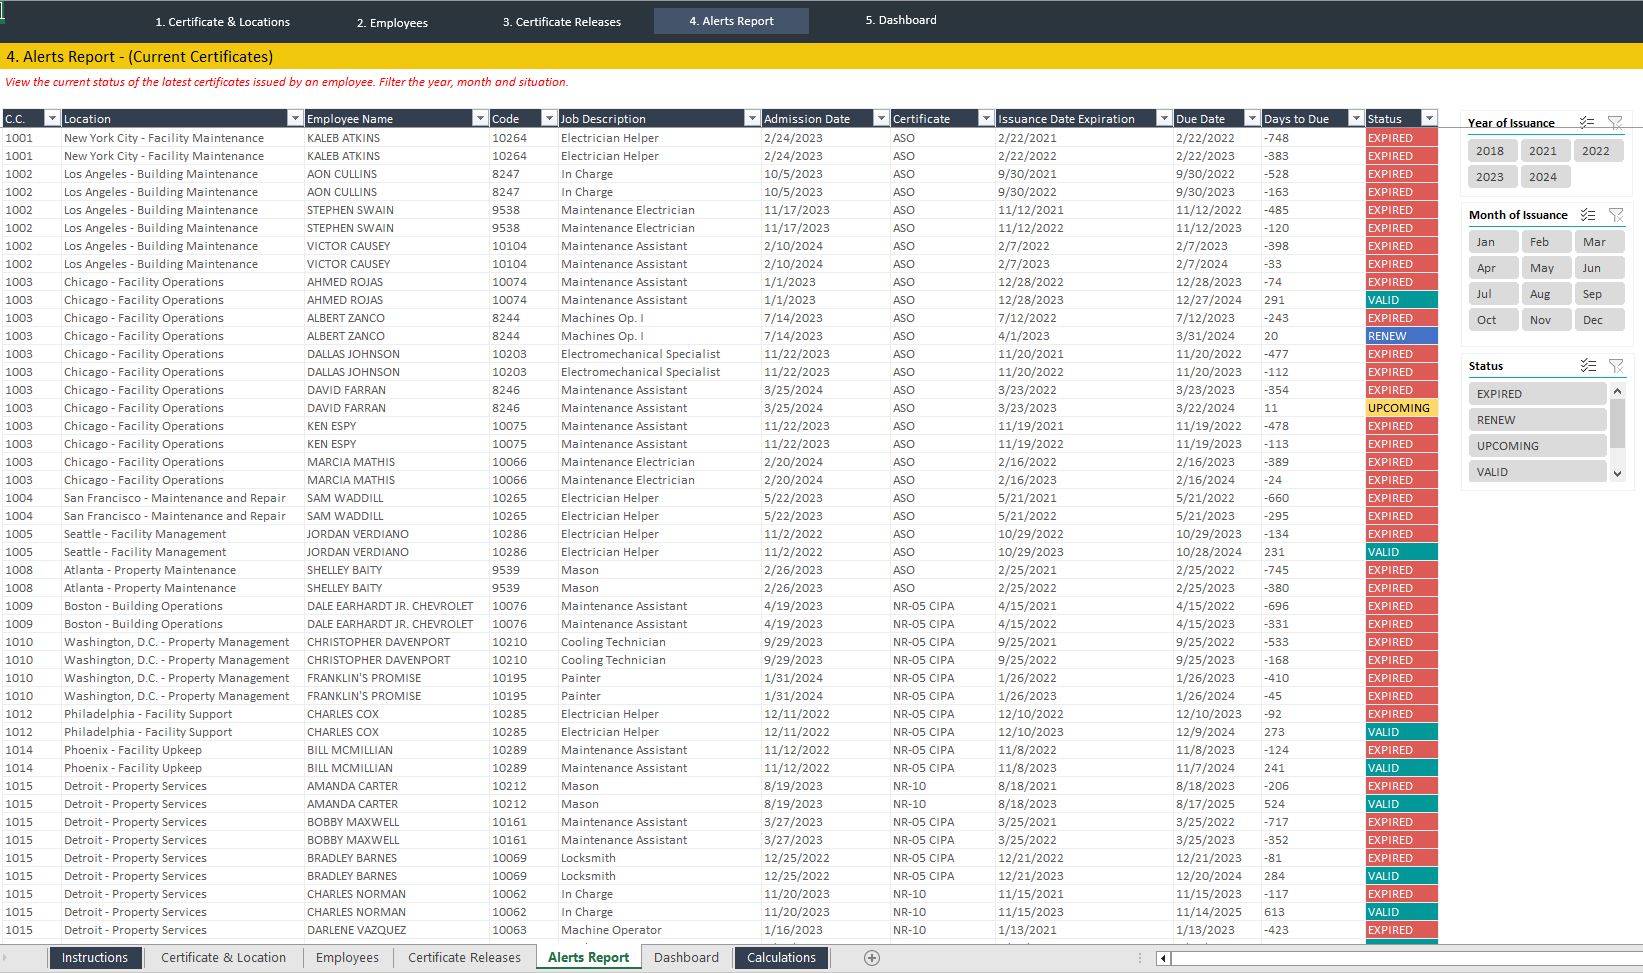The width and height of the screenshot is (1643, 973).
Task: Select the UPCOMING status cell for David Farran
Action: pyautogui.click(x=1401, y=408)
